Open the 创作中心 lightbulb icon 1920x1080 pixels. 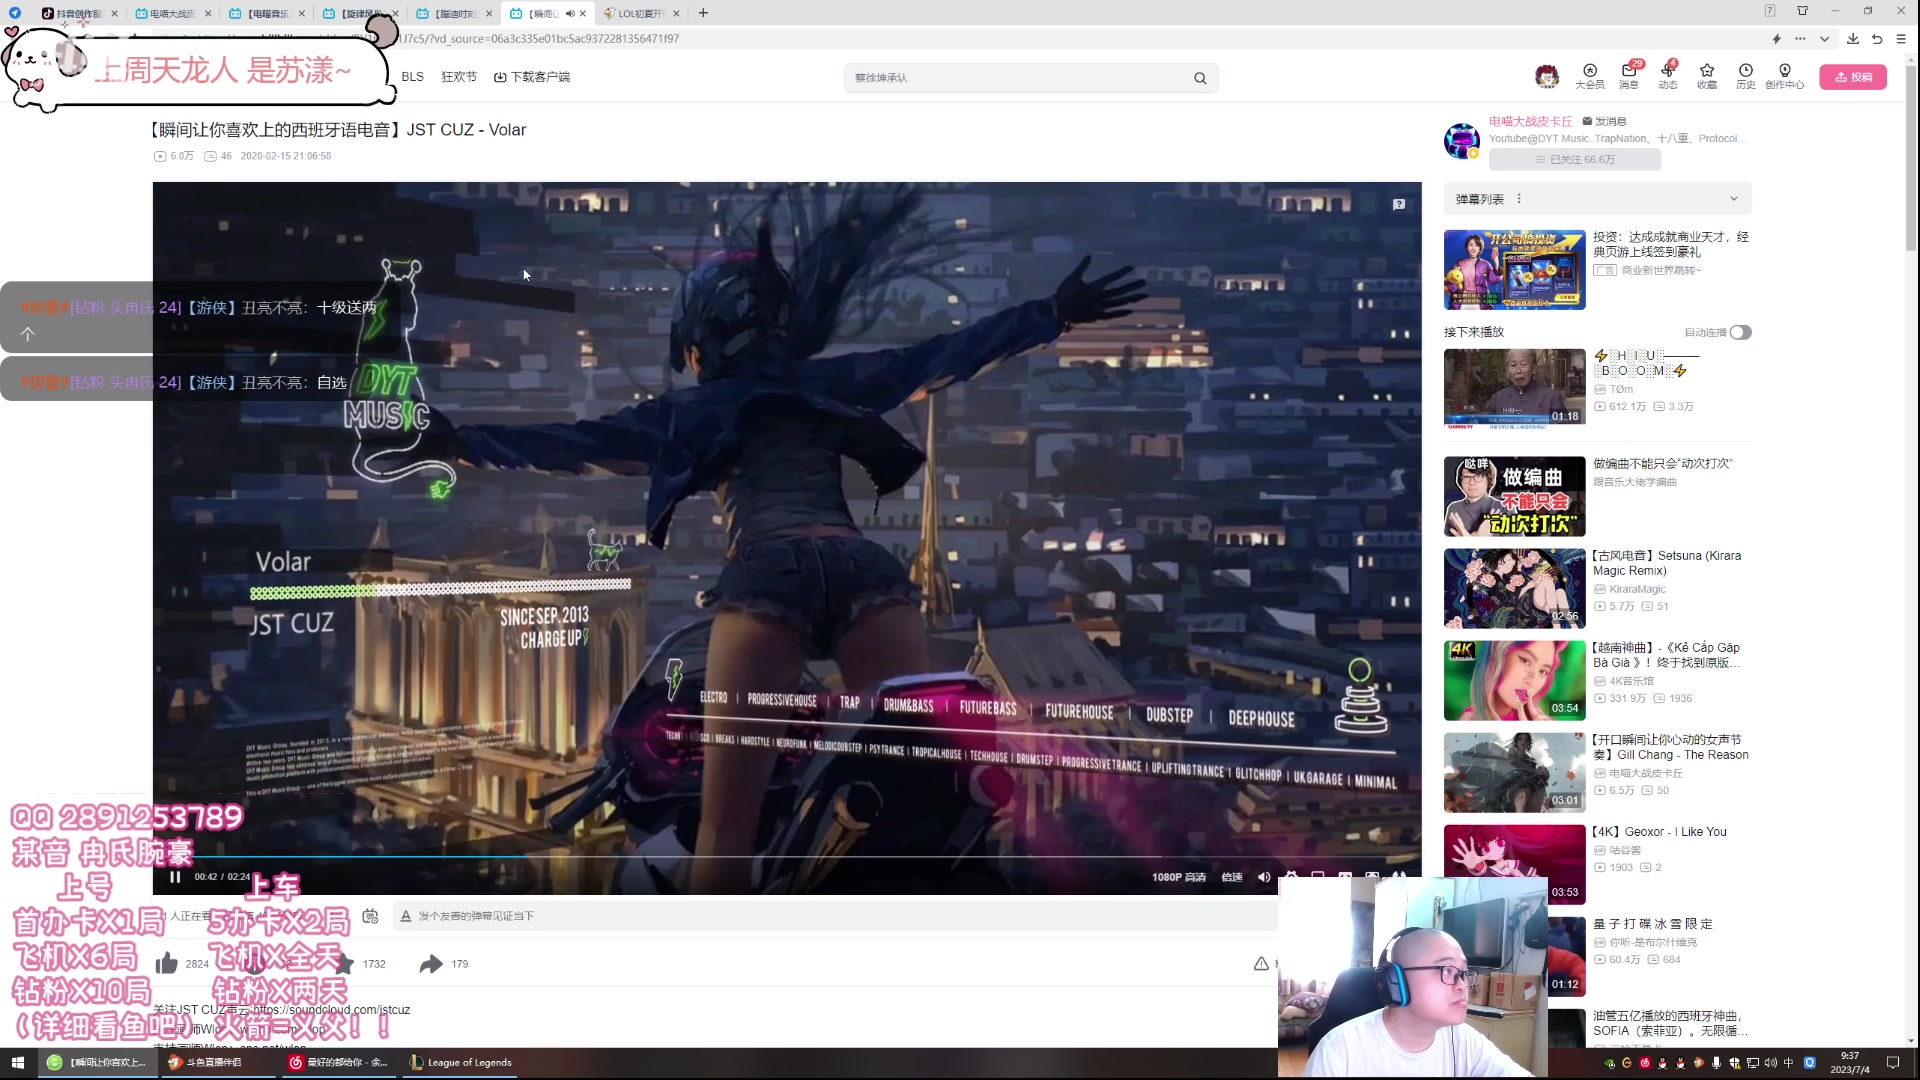point(1785,76)
